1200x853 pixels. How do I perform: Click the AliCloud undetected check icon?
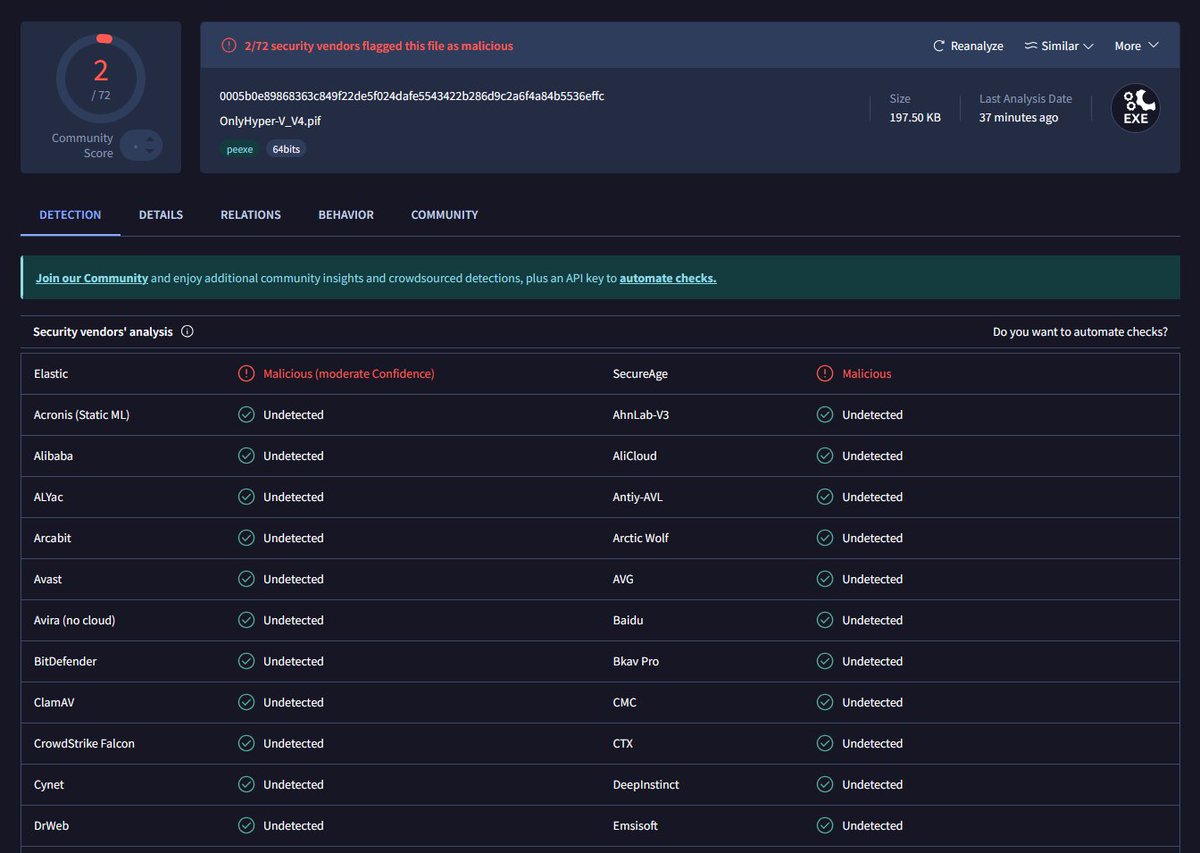pos(825,456)
